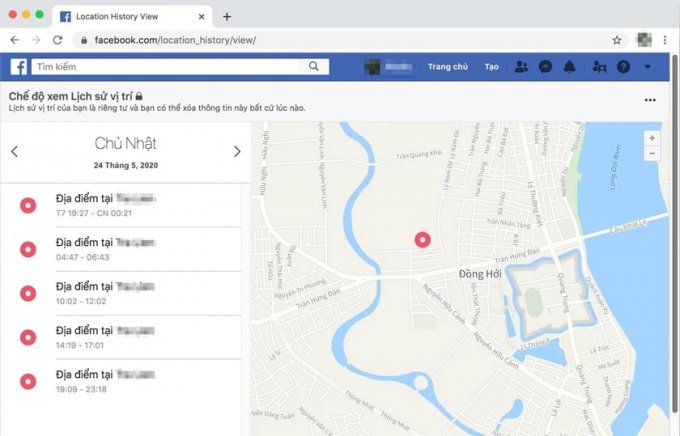Open the notifications bell icon
This screenshot has height=436, width=680.
[569, 67]
